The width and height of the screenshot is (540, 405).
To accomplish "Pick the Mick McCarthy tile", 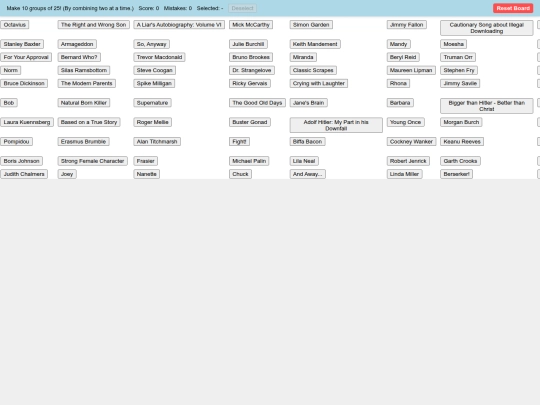I will tap(251, 25).
